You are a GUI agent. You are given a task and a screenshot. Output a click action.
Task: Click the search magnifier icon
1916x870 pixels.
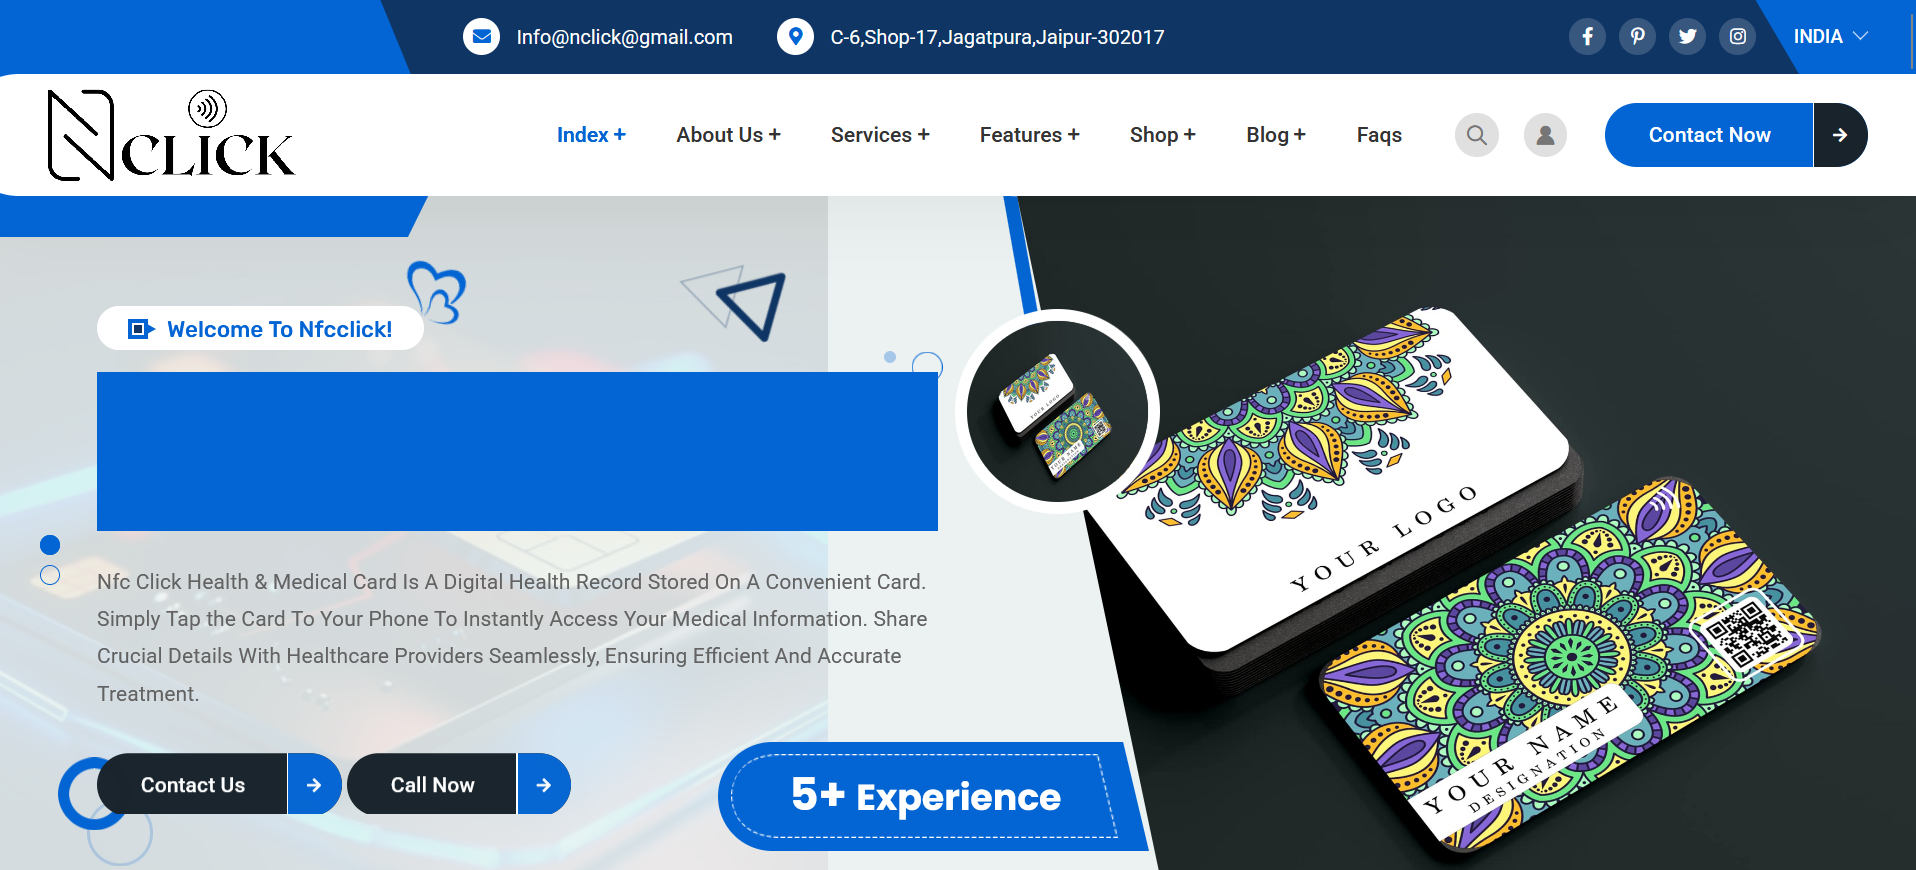point(1477,135)
